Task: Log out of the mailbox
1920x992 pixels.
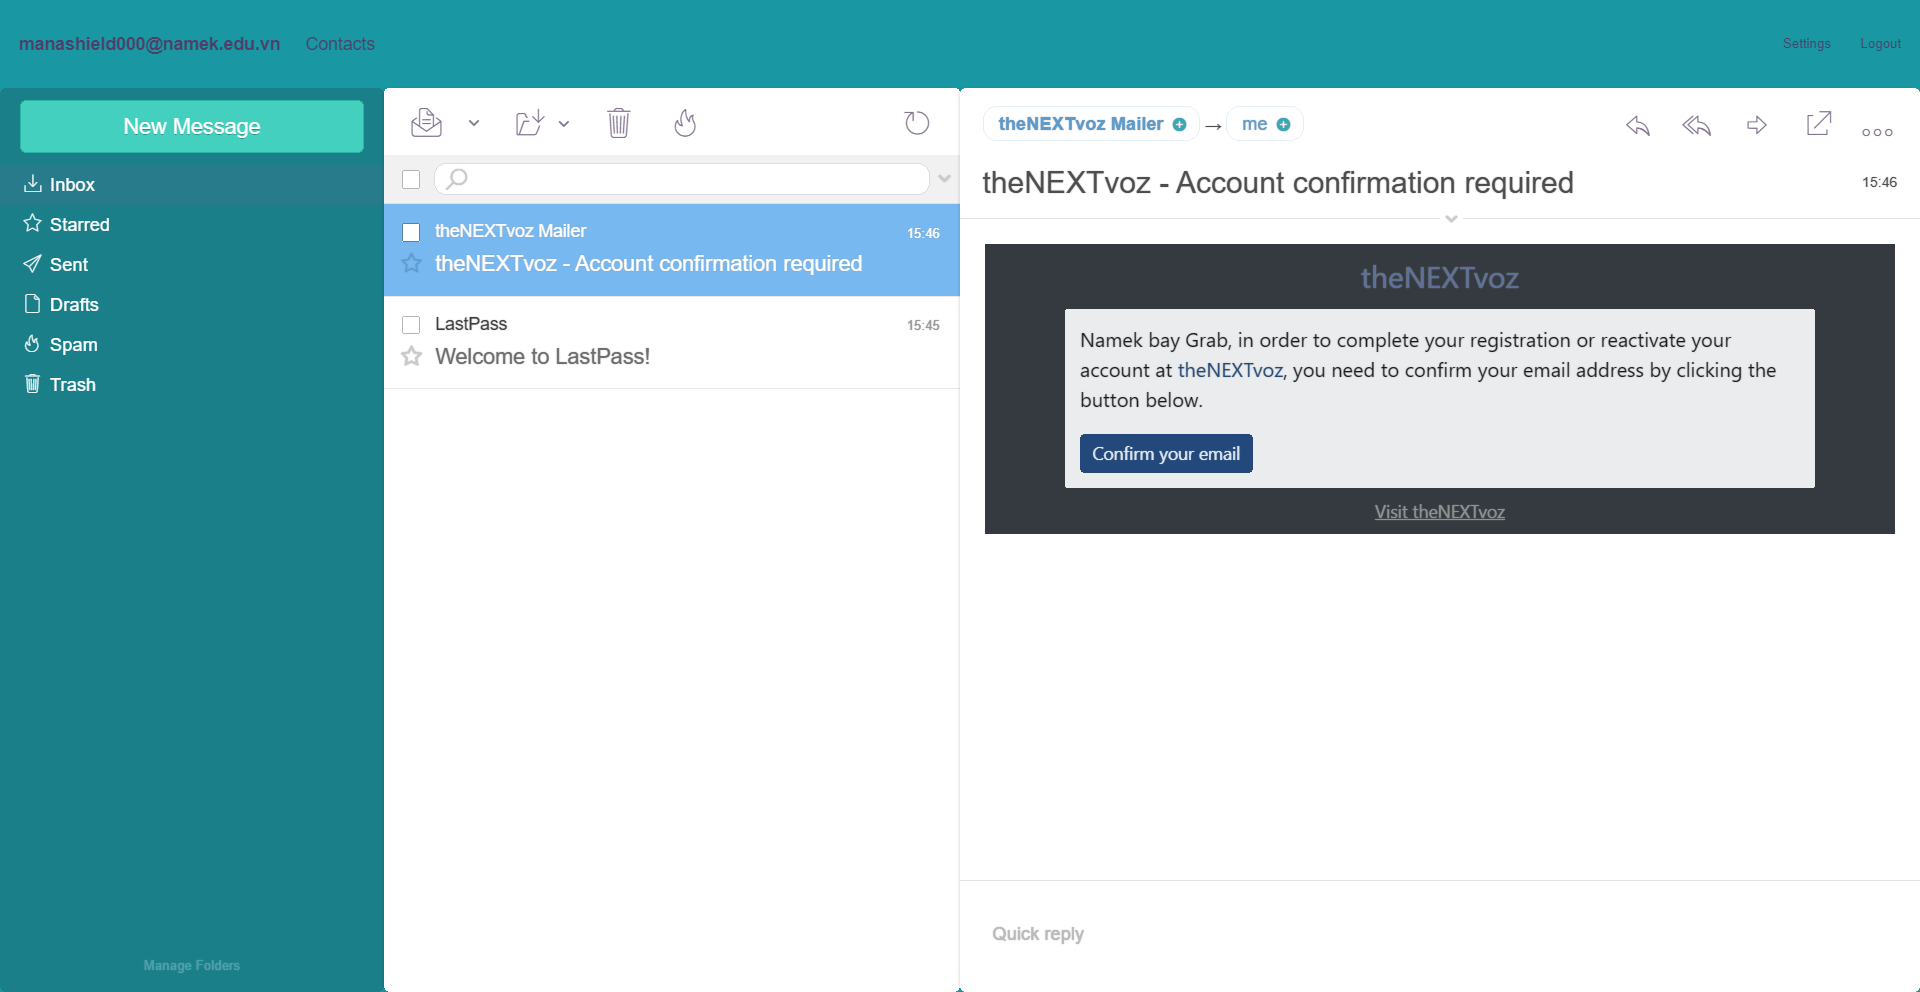Action: [1881, 44]
